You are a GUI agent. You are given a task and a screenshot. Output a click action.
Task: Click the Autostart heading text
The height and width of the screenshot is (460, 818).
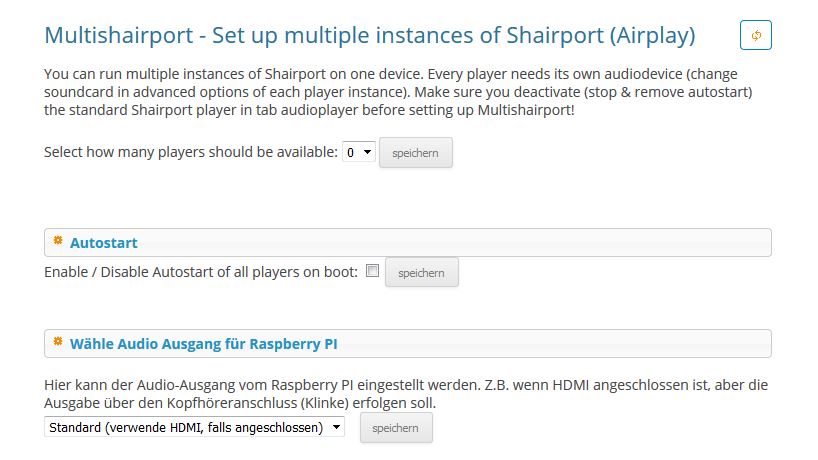[104, 243]
